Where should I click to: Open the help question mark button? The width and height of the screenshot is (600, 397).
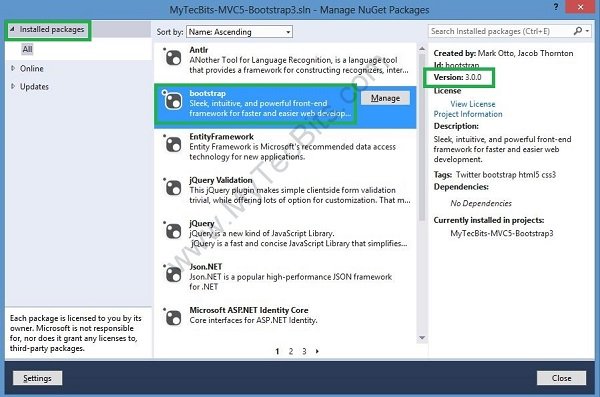556,7
